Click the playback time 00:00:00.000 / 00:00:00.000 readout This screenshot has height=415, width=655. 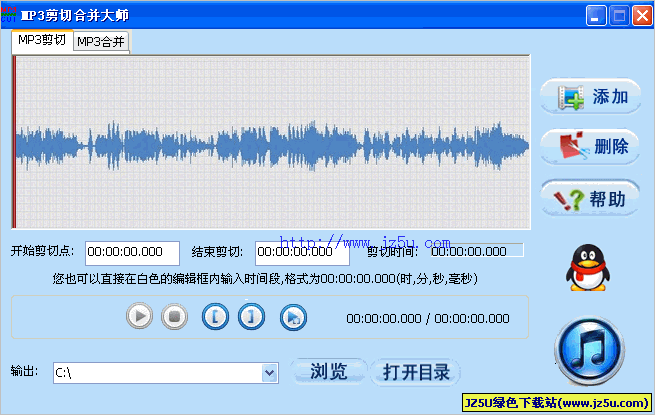click(x=428, y=318)
